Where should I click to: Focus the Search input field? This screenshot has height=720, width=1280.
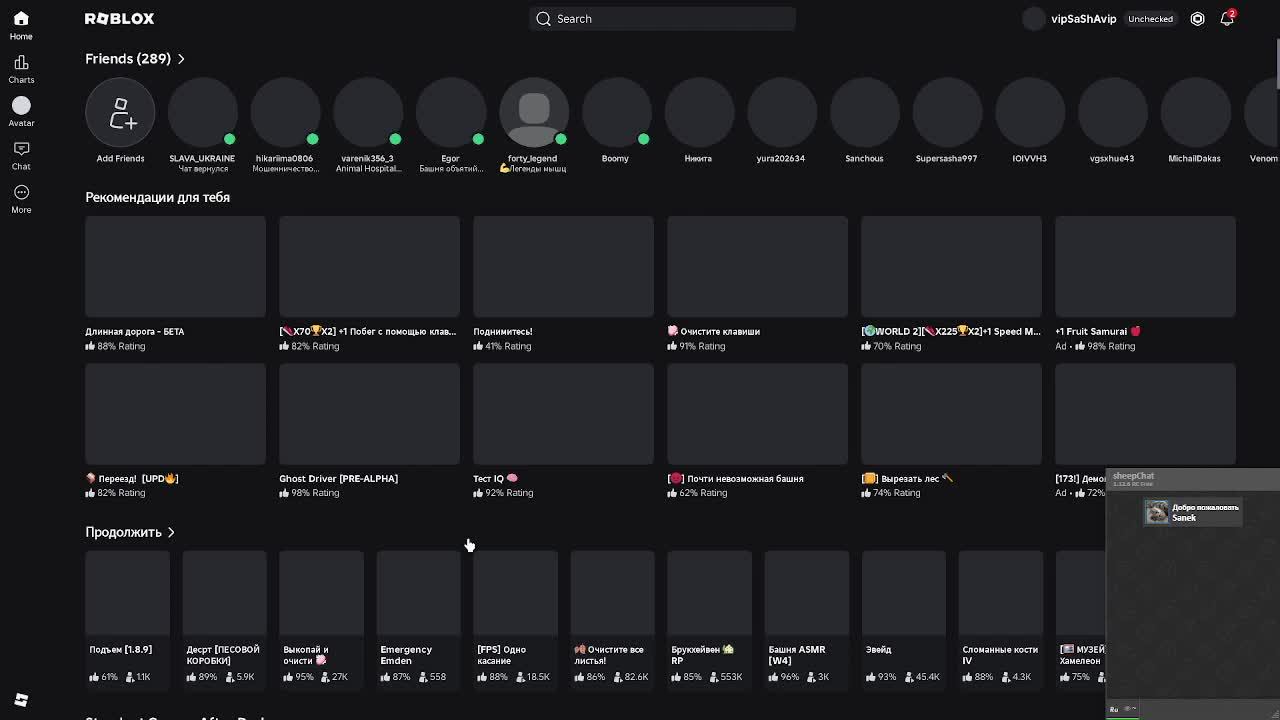[662, 19]
